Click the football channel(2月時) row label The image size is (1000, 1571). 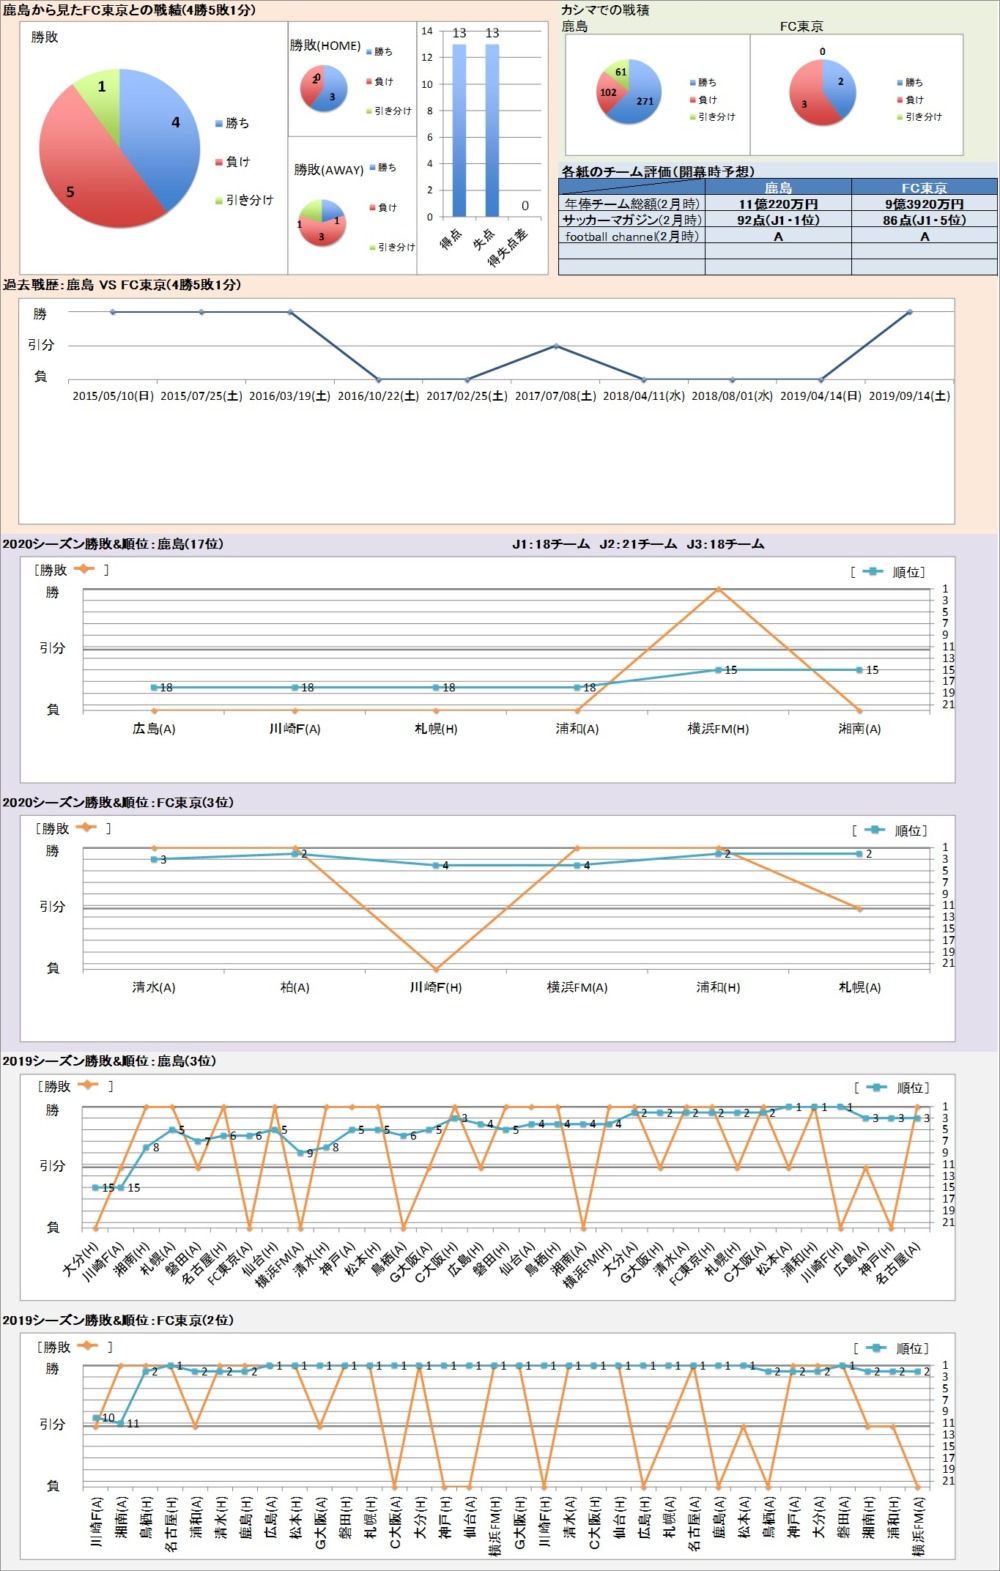pyautogui.click(x=632, y=237)
